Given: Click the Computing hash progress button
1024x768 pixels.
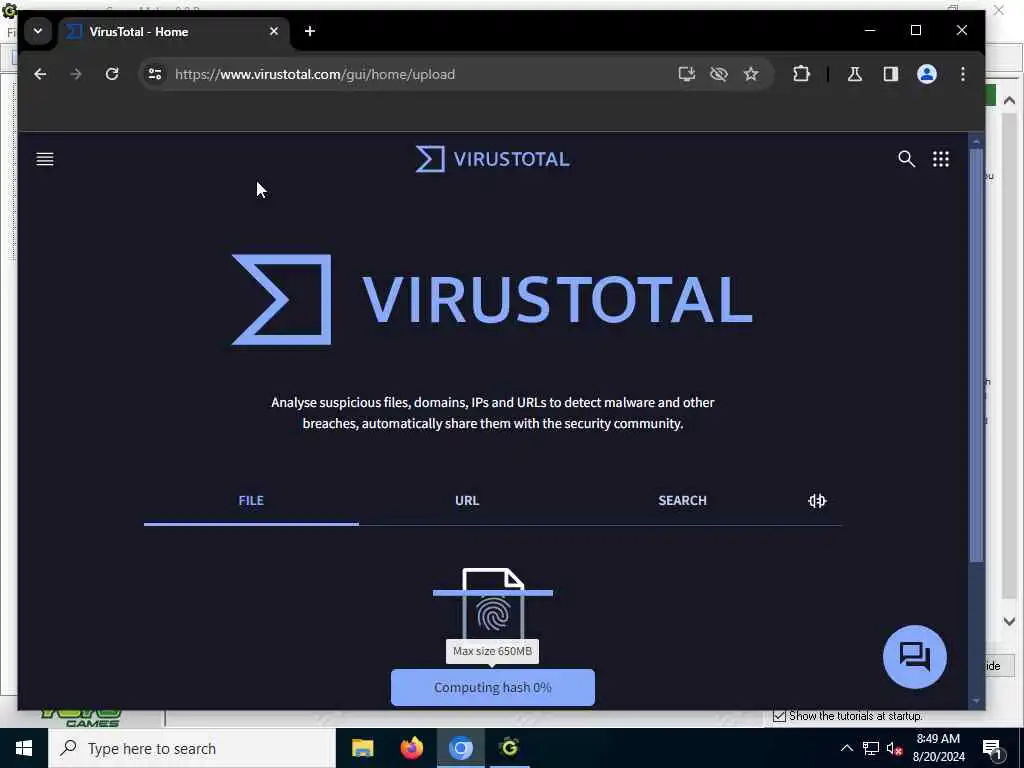Looking at the screenshot, I should click(492, 687).
